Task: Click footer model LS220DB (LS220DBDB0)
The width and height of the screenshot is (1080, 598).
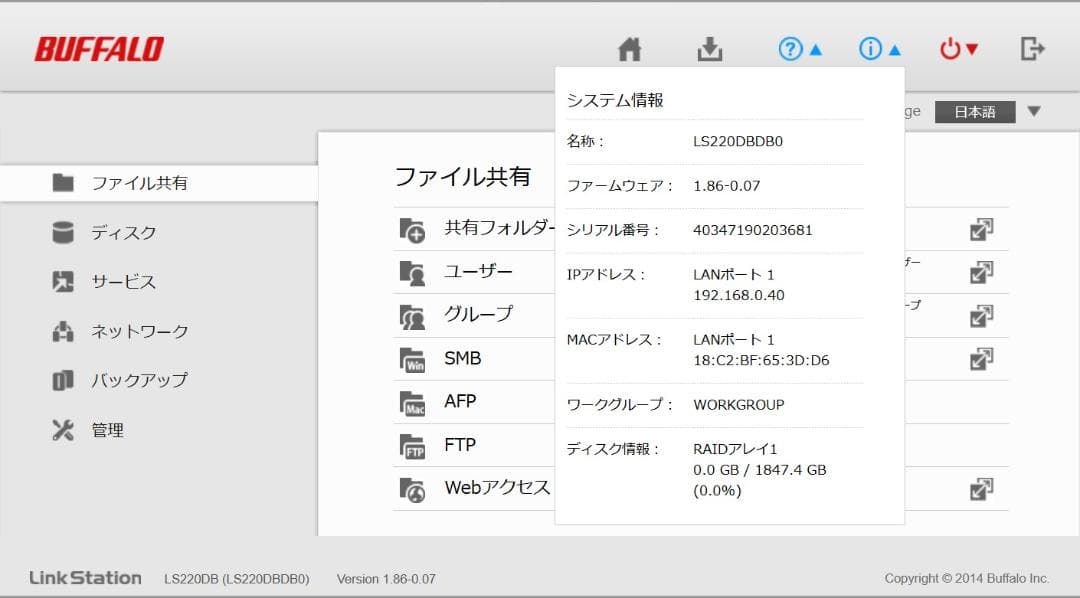Action: (x=236, y=579)
